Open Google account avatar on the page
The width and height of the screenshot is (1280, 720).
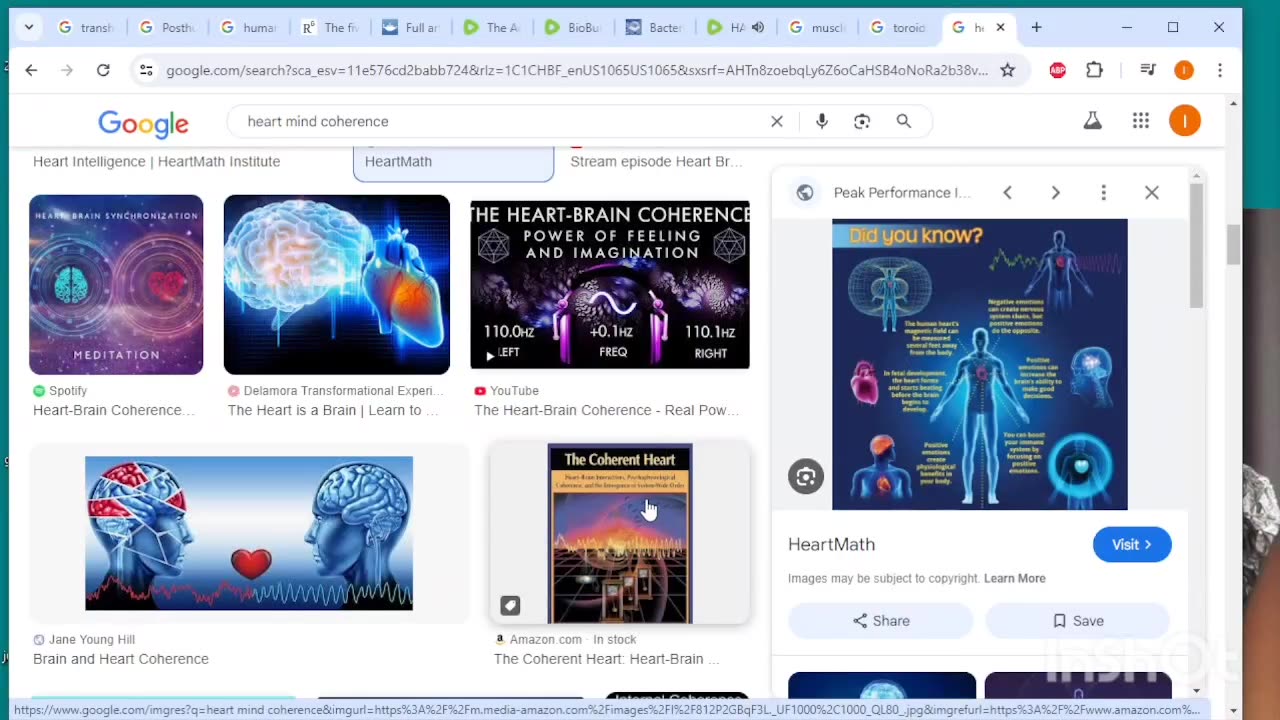1185,121
